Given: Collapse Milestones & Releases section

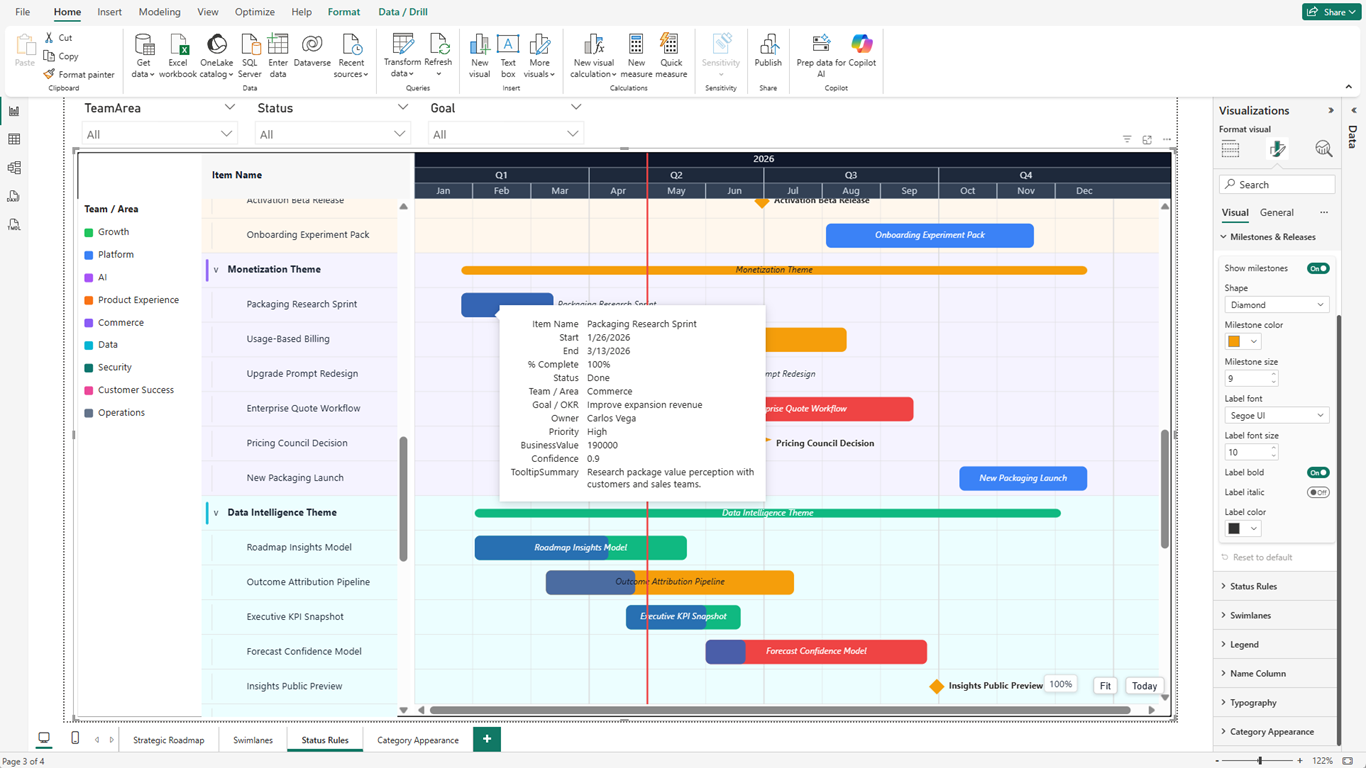Looking at the screenshot, I should pos(1268,237).
